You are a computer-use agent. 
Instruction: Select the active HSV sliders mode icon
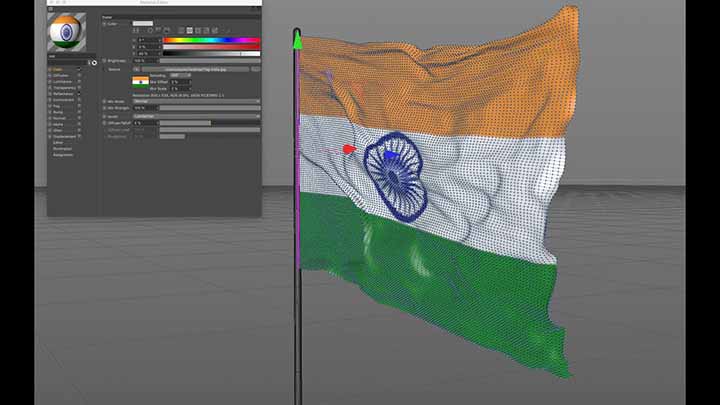point(190,30)
